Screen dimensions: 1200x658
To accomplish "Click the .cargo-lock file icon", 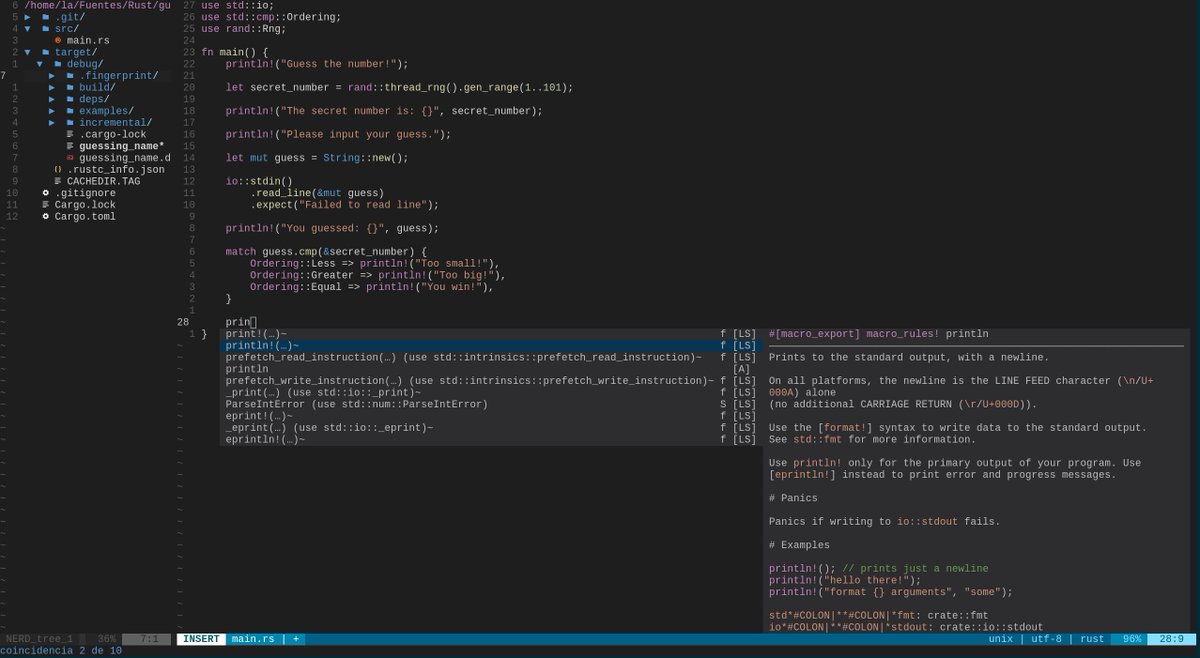I will tap(69, 134).
